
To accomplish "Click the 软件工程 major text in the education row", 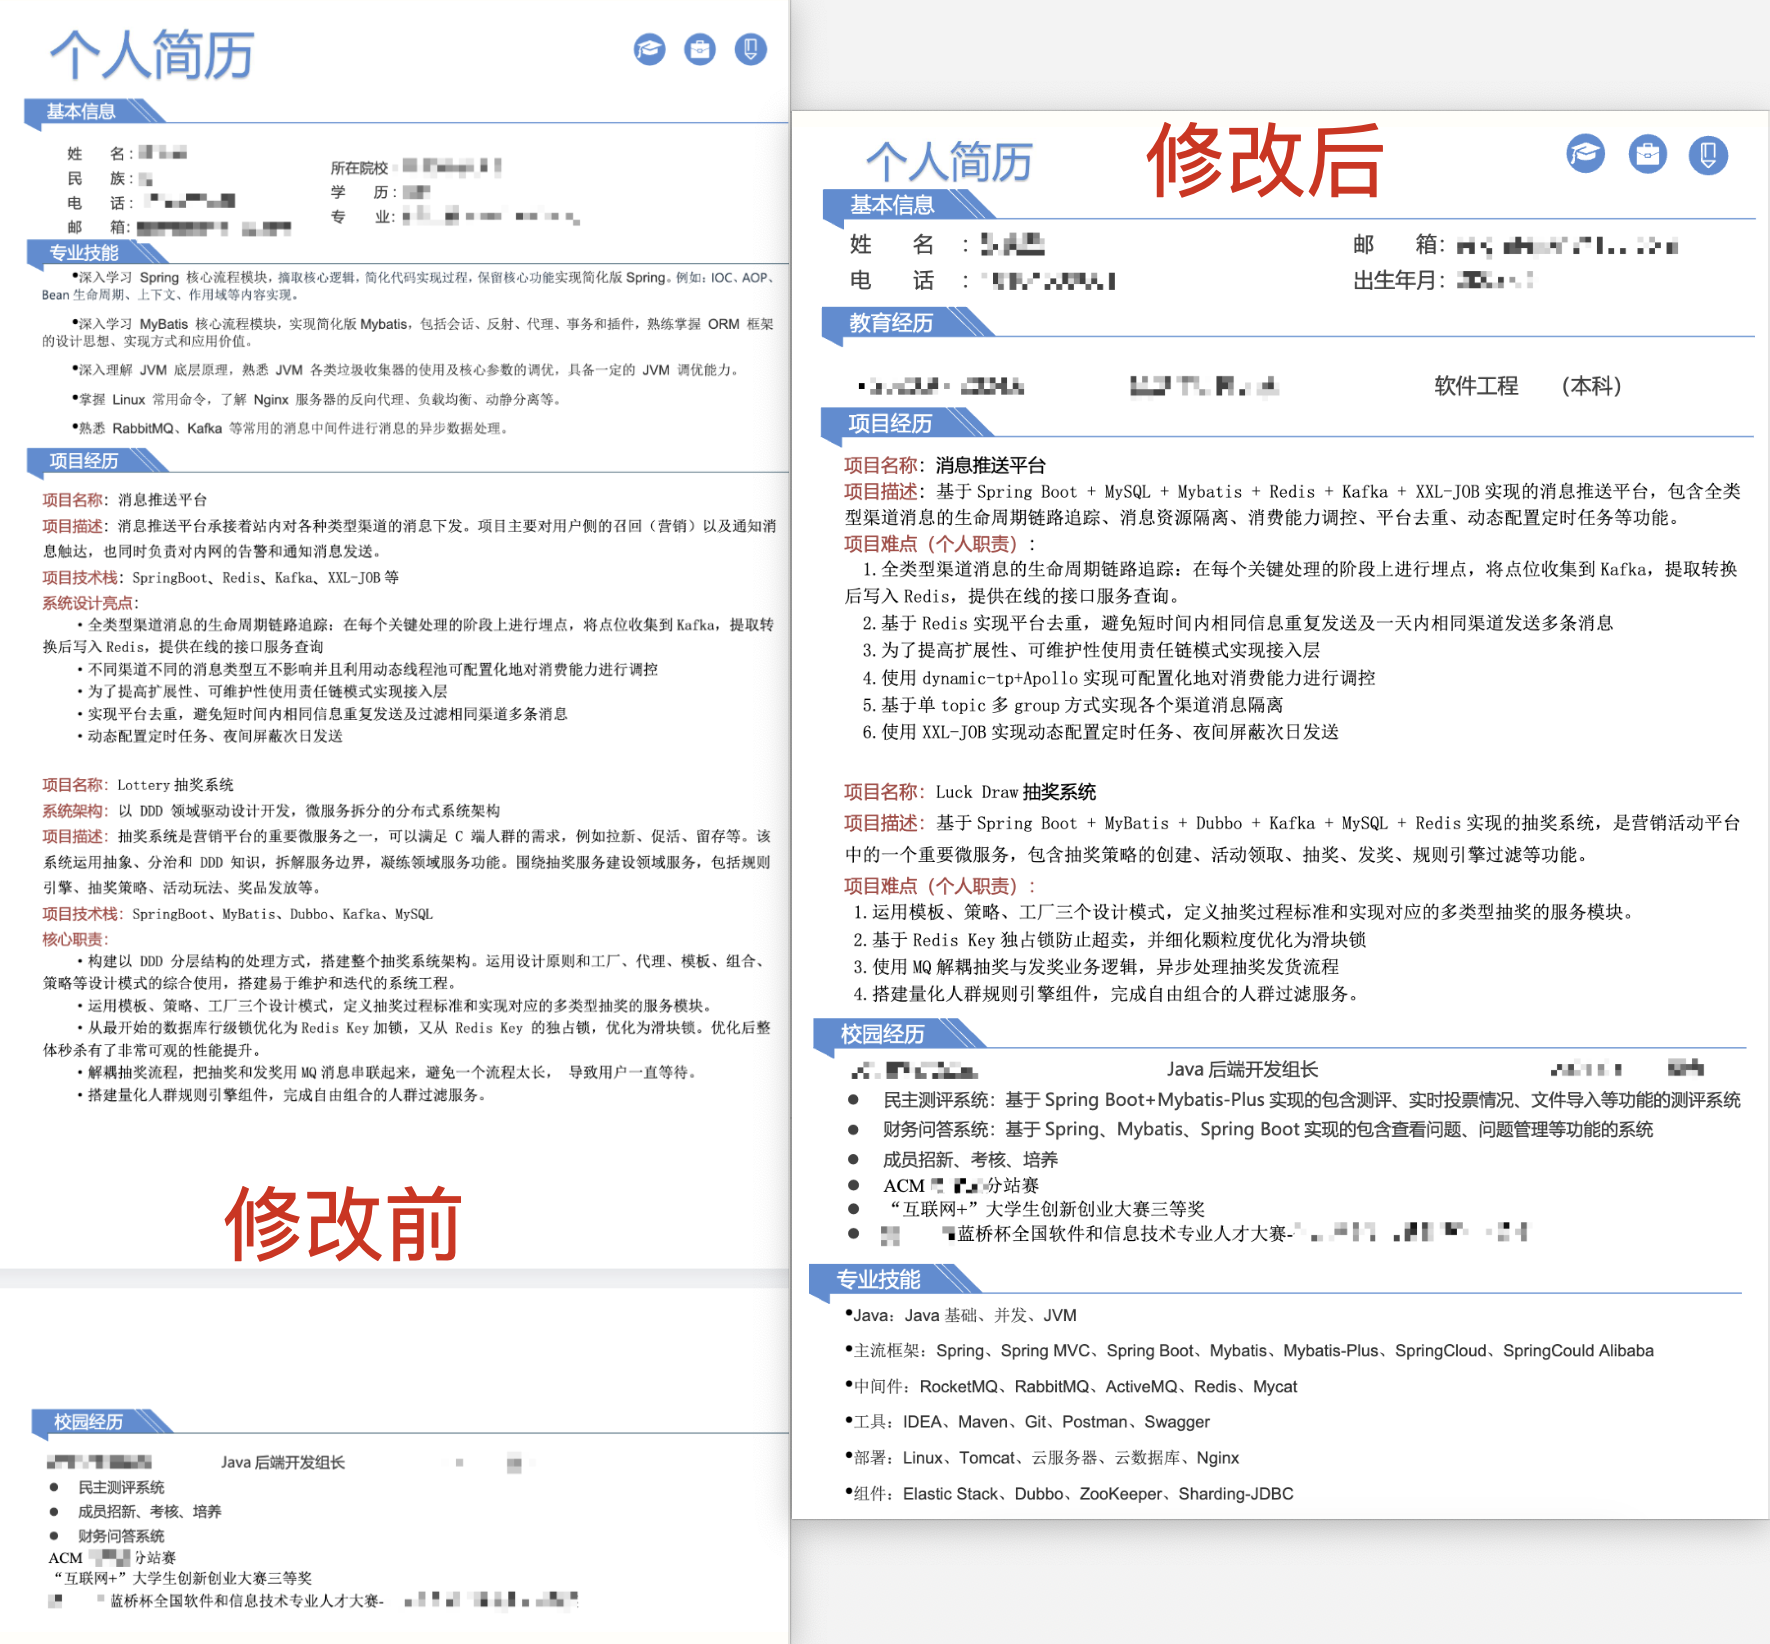I will [x=1476, y=386].
